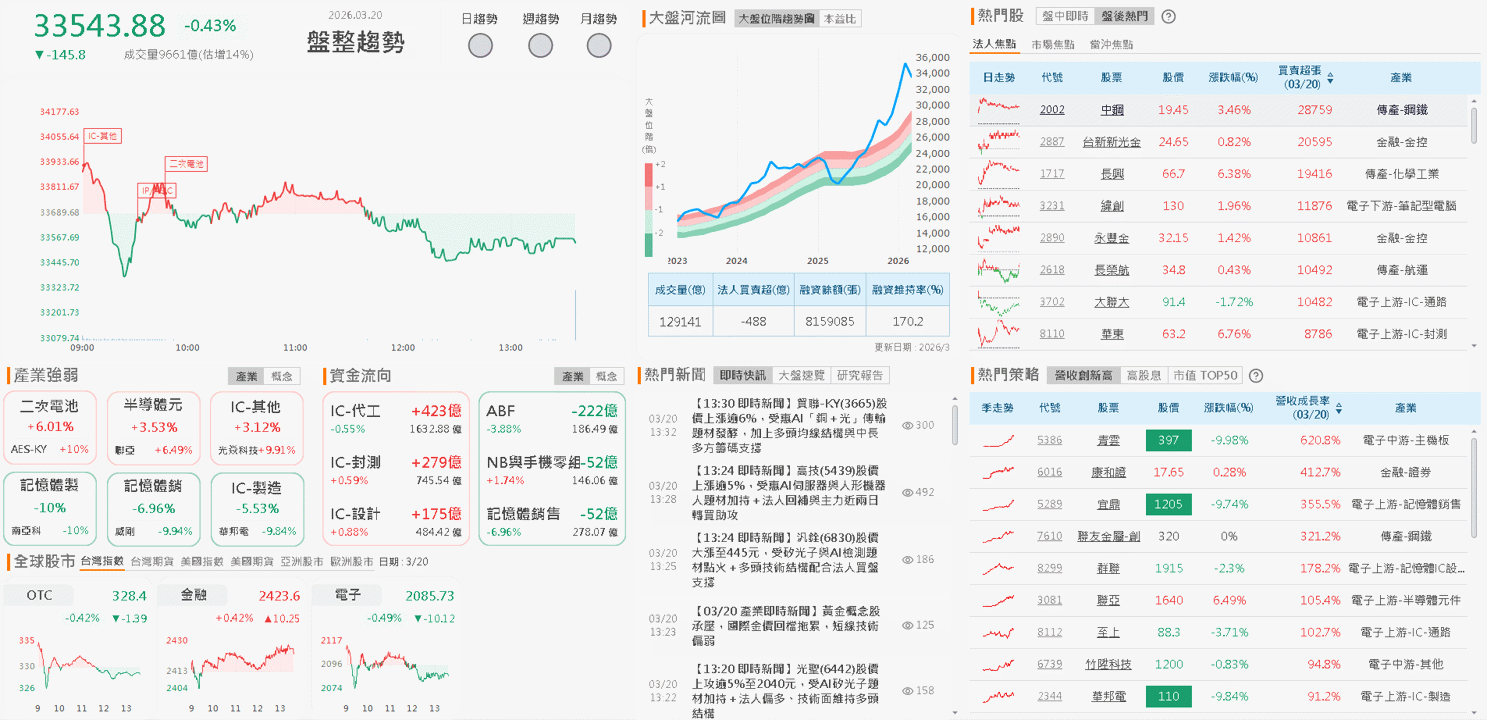Toggle 資金流向 panel to 產業
The image size is (1487, 720).
pos(572,376)
